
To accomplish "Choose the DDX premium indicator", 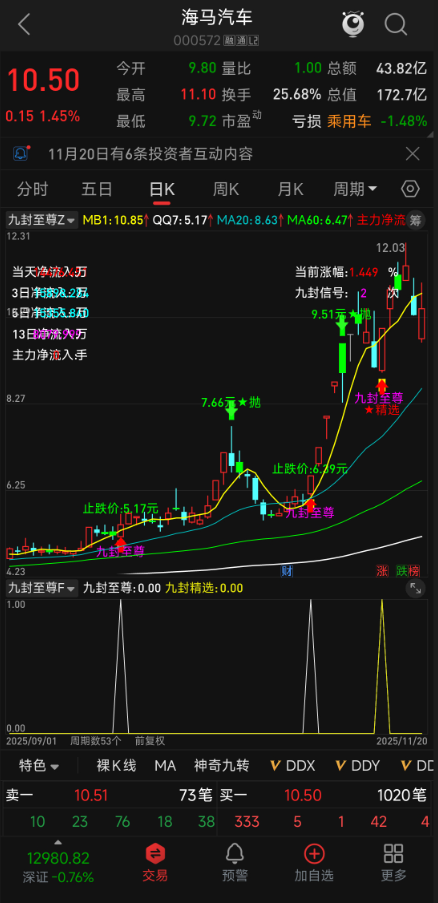I will click(x=292, y=766).
